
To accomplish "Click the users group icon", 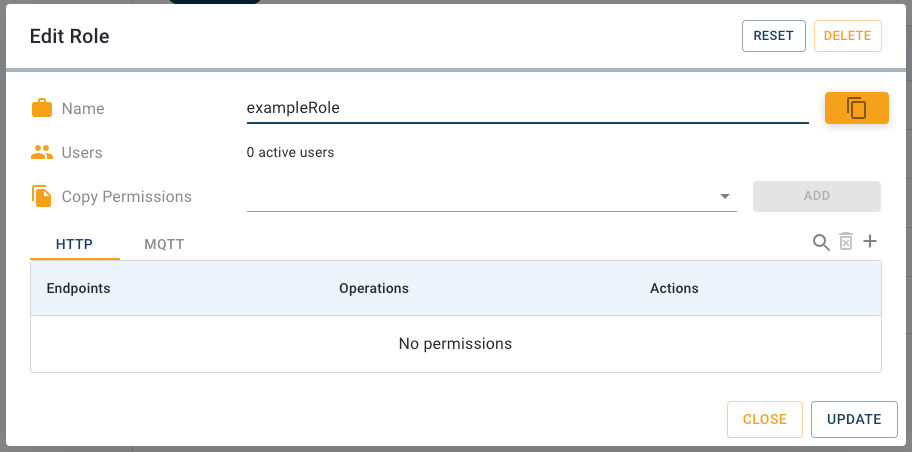I will tap(42, 153).
